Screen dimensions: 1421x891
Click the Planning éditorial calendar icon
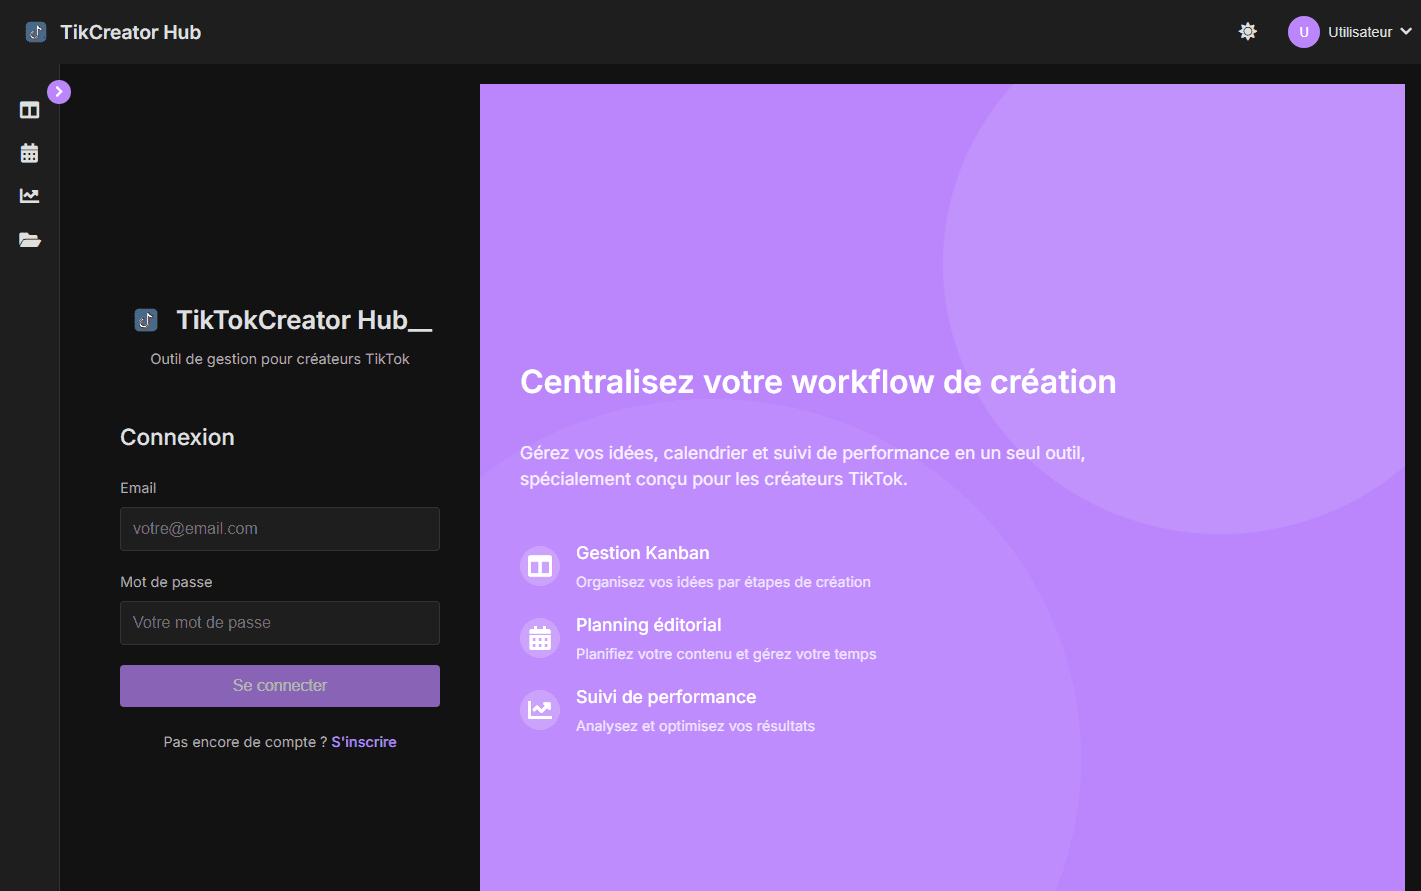539,638
